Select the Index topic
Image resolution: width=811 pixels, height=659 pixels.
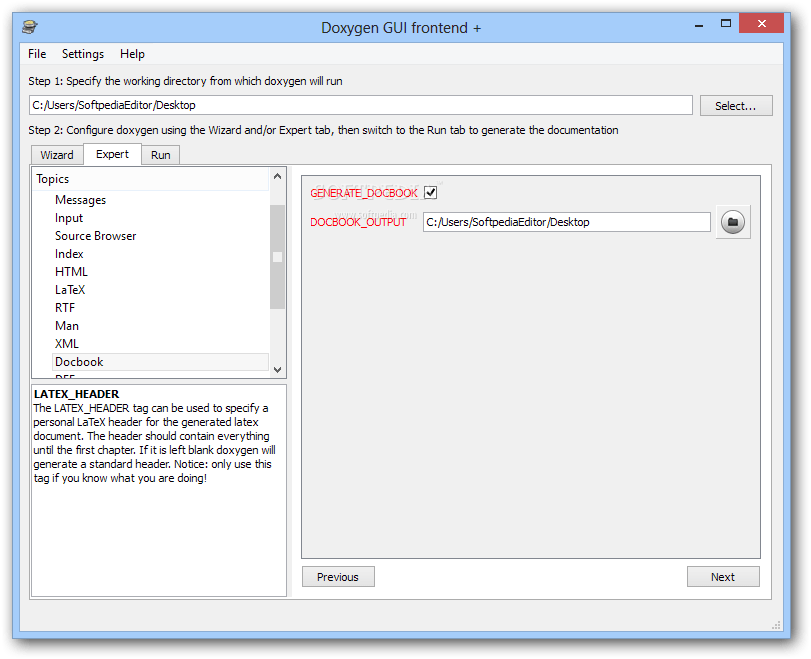click(x=69, y=254)
